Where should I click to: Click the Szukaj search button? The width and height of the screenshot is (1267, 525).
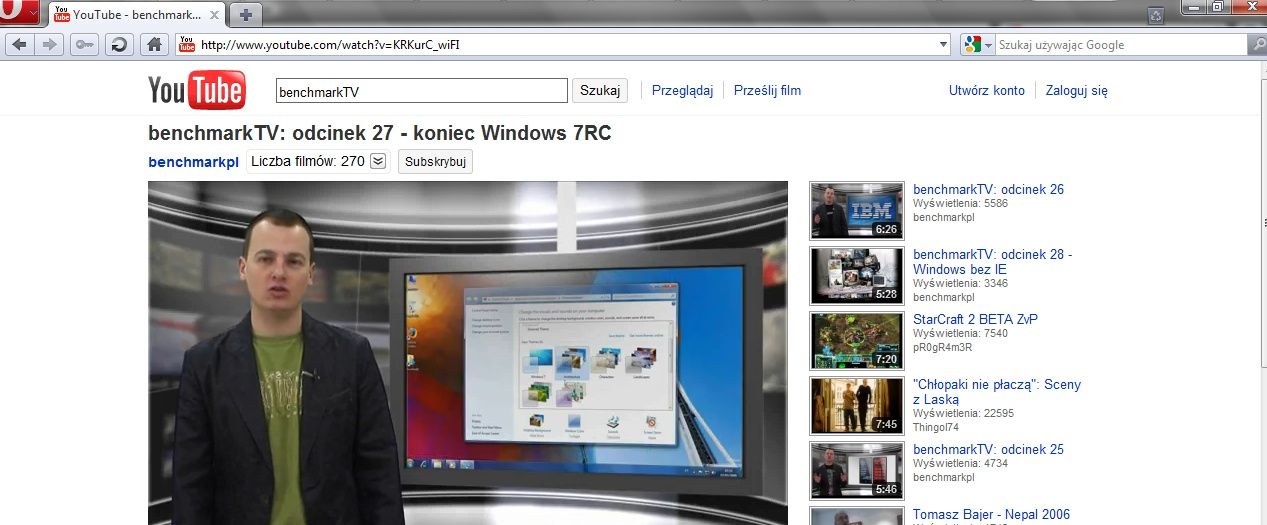pyautogui.click(x=600, y=91)
